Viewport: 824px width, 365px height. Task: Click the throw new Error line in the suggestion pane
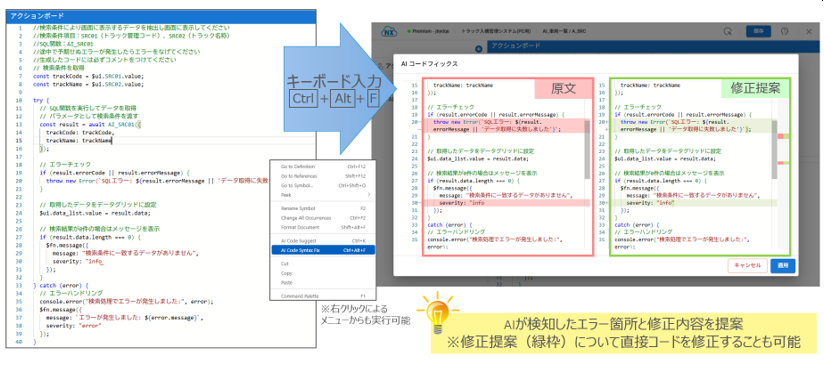tap(694, 125)
